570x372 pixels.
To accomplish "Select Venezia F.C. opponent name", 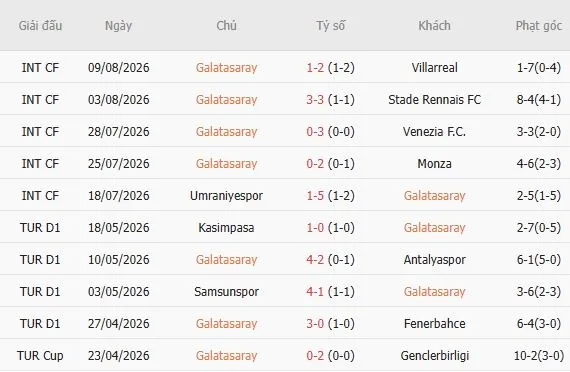I will 434,132.
